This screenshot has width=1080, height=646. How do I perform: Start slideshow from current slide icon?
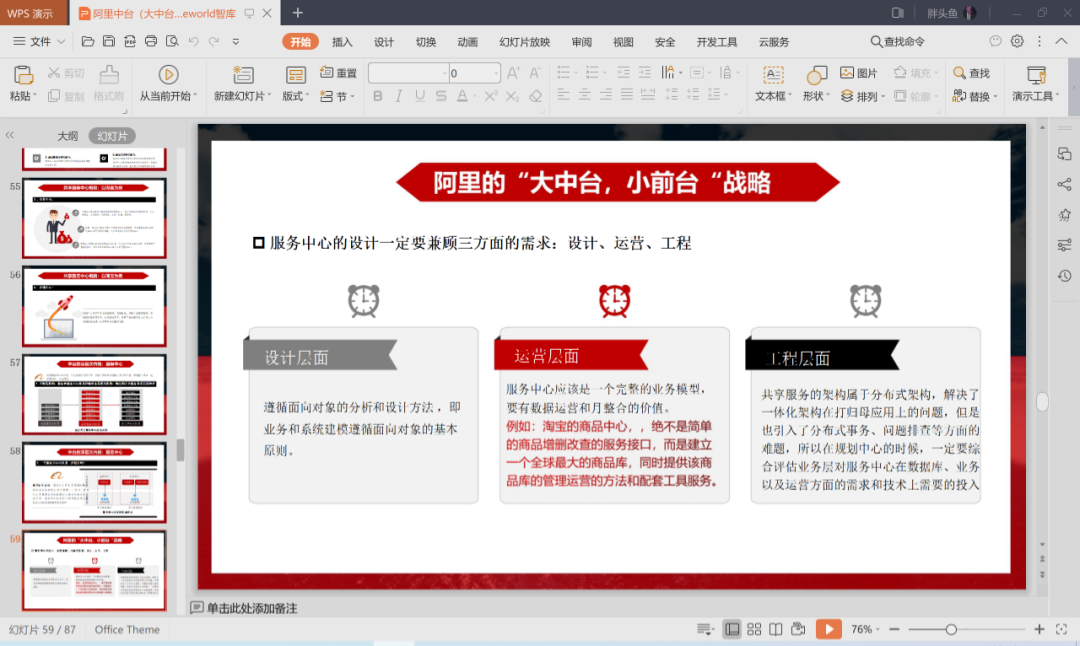coord(168,74)
